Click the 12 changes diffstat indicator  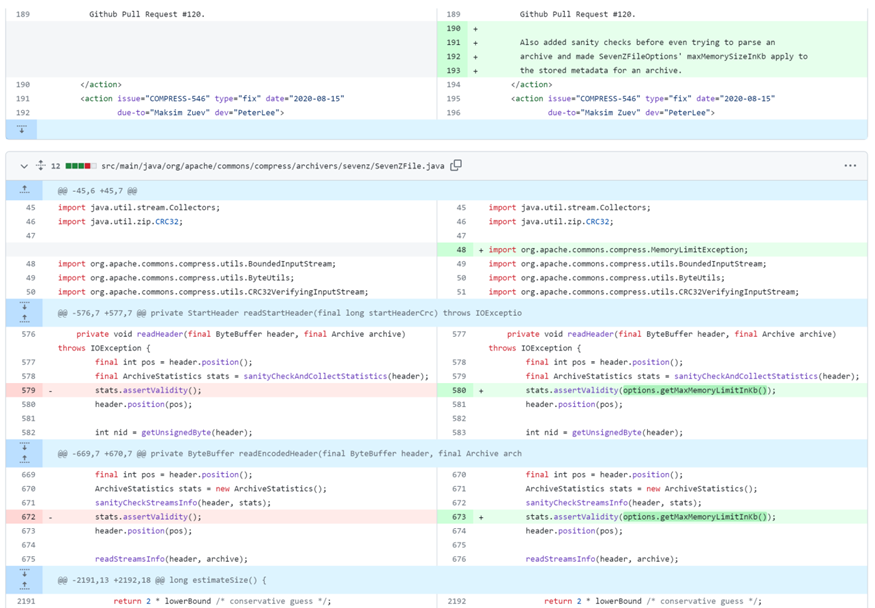tap(74, 166)
